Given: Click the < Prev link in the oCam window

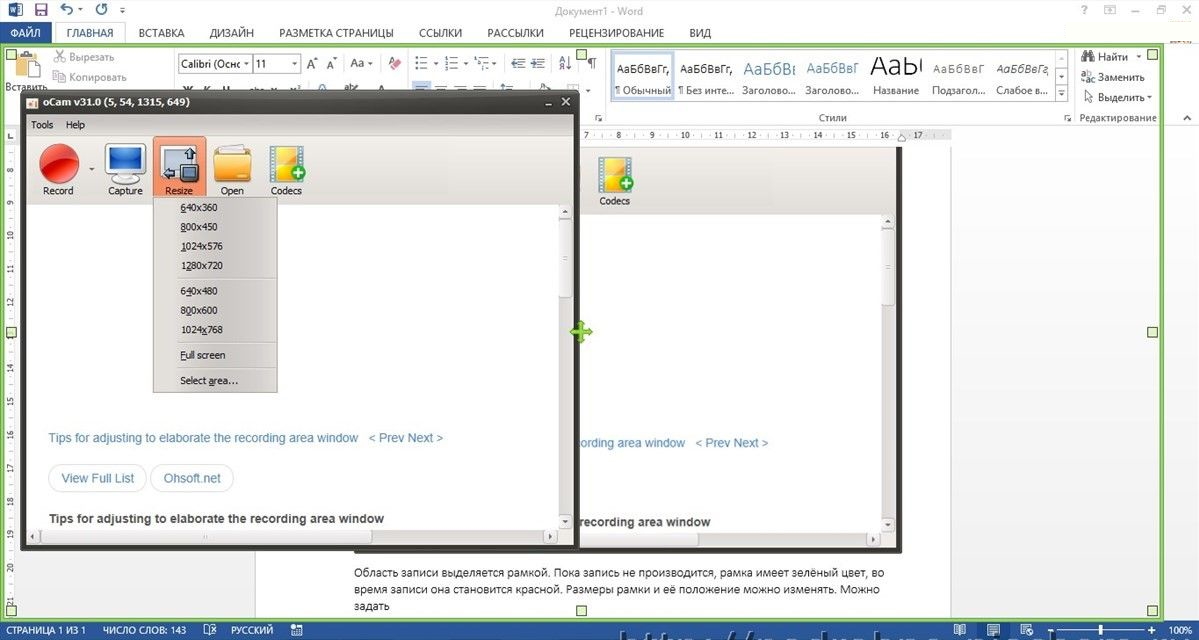Looking at the screenshot, I should 386,438.
